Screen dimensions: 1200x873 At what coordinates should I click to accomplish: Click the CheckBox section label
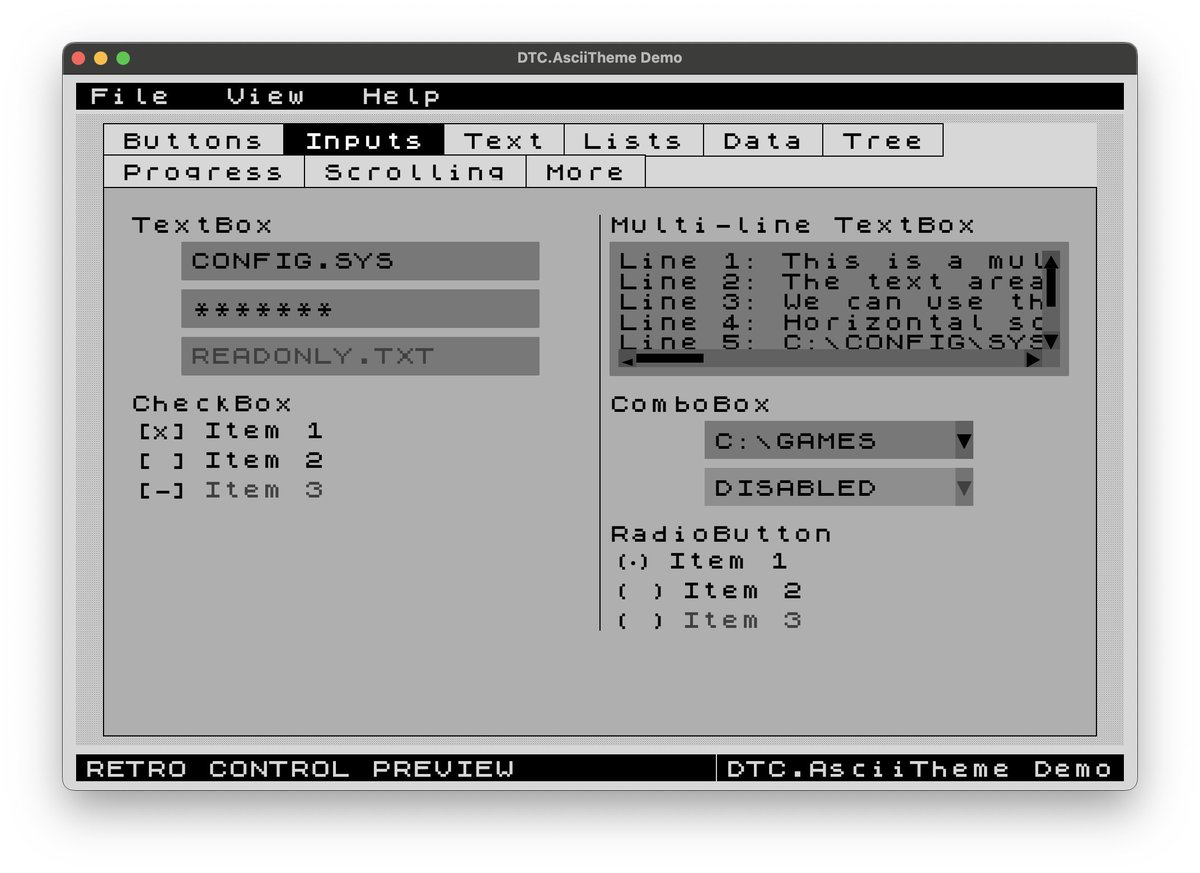[212, 404]
